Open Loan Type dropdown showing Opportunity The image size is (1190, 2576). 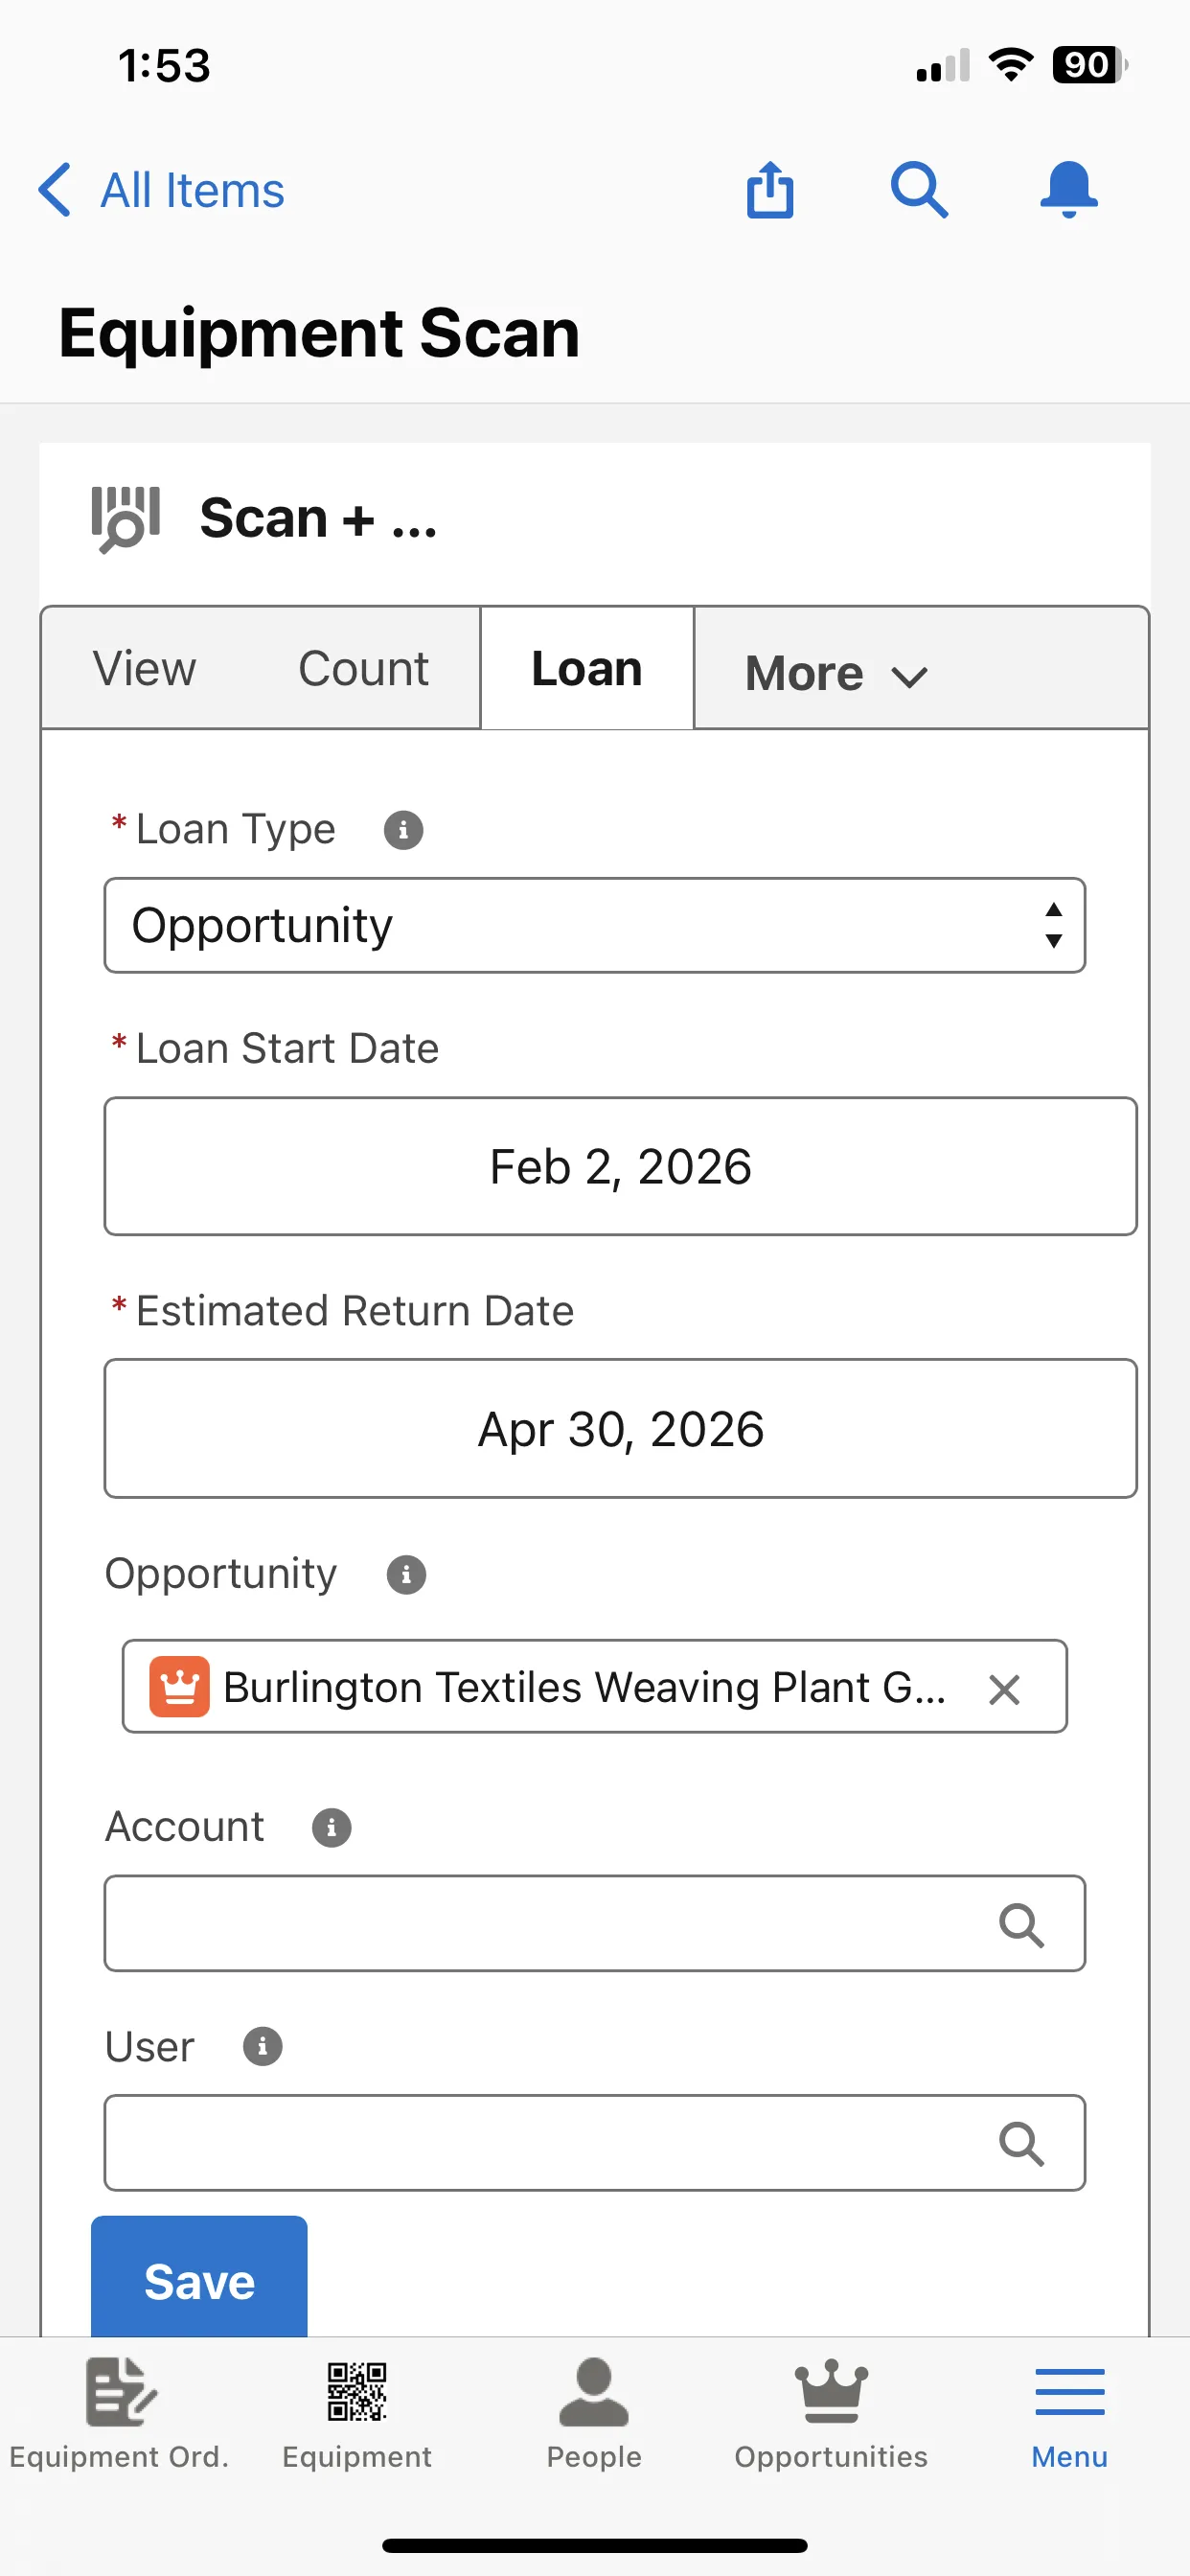[595, 925]
